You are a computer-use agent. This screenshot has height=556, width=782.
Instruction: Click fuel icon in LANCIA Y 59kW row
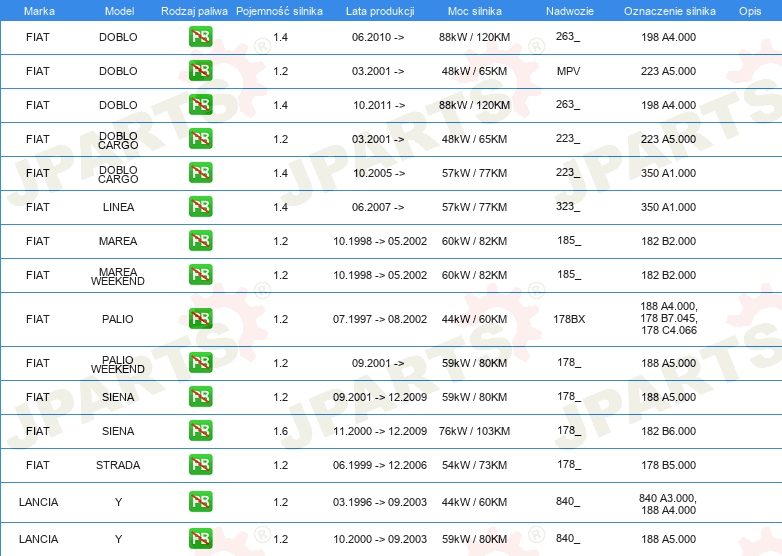pos(200,539)
